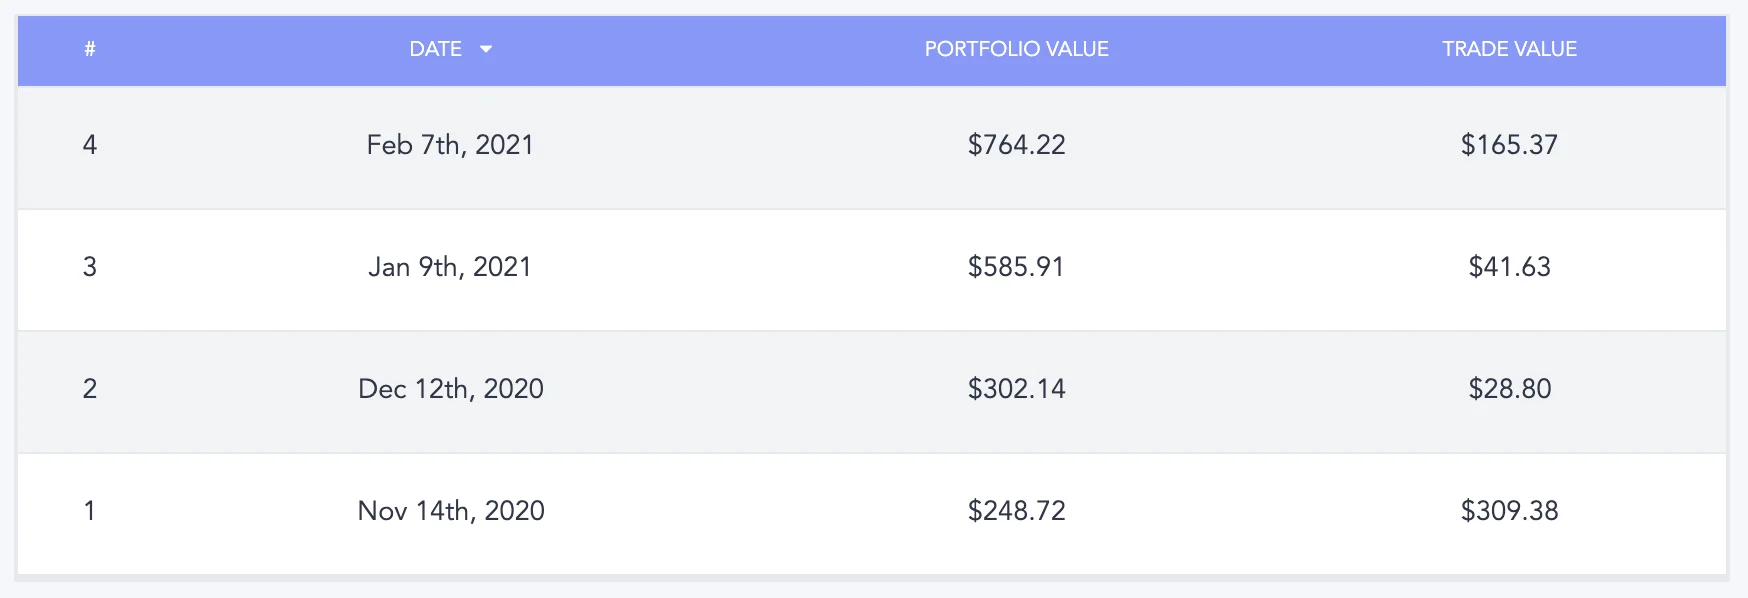Click the Dec 12th, 2020 date cell
Screen dimensions: 1748x598
450,389
